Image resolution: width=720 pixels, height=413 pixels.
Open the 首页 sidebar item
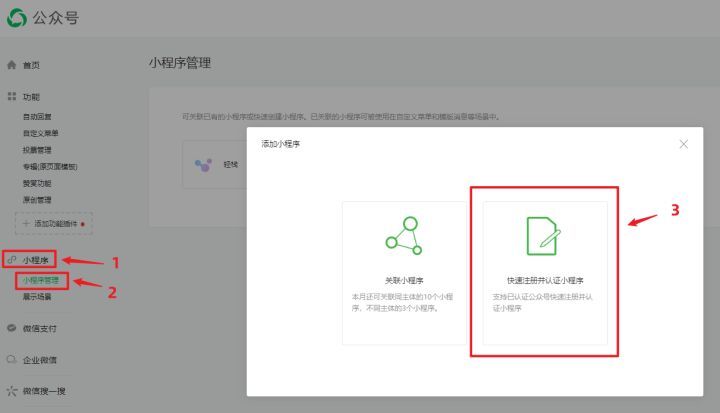point(31,65)
